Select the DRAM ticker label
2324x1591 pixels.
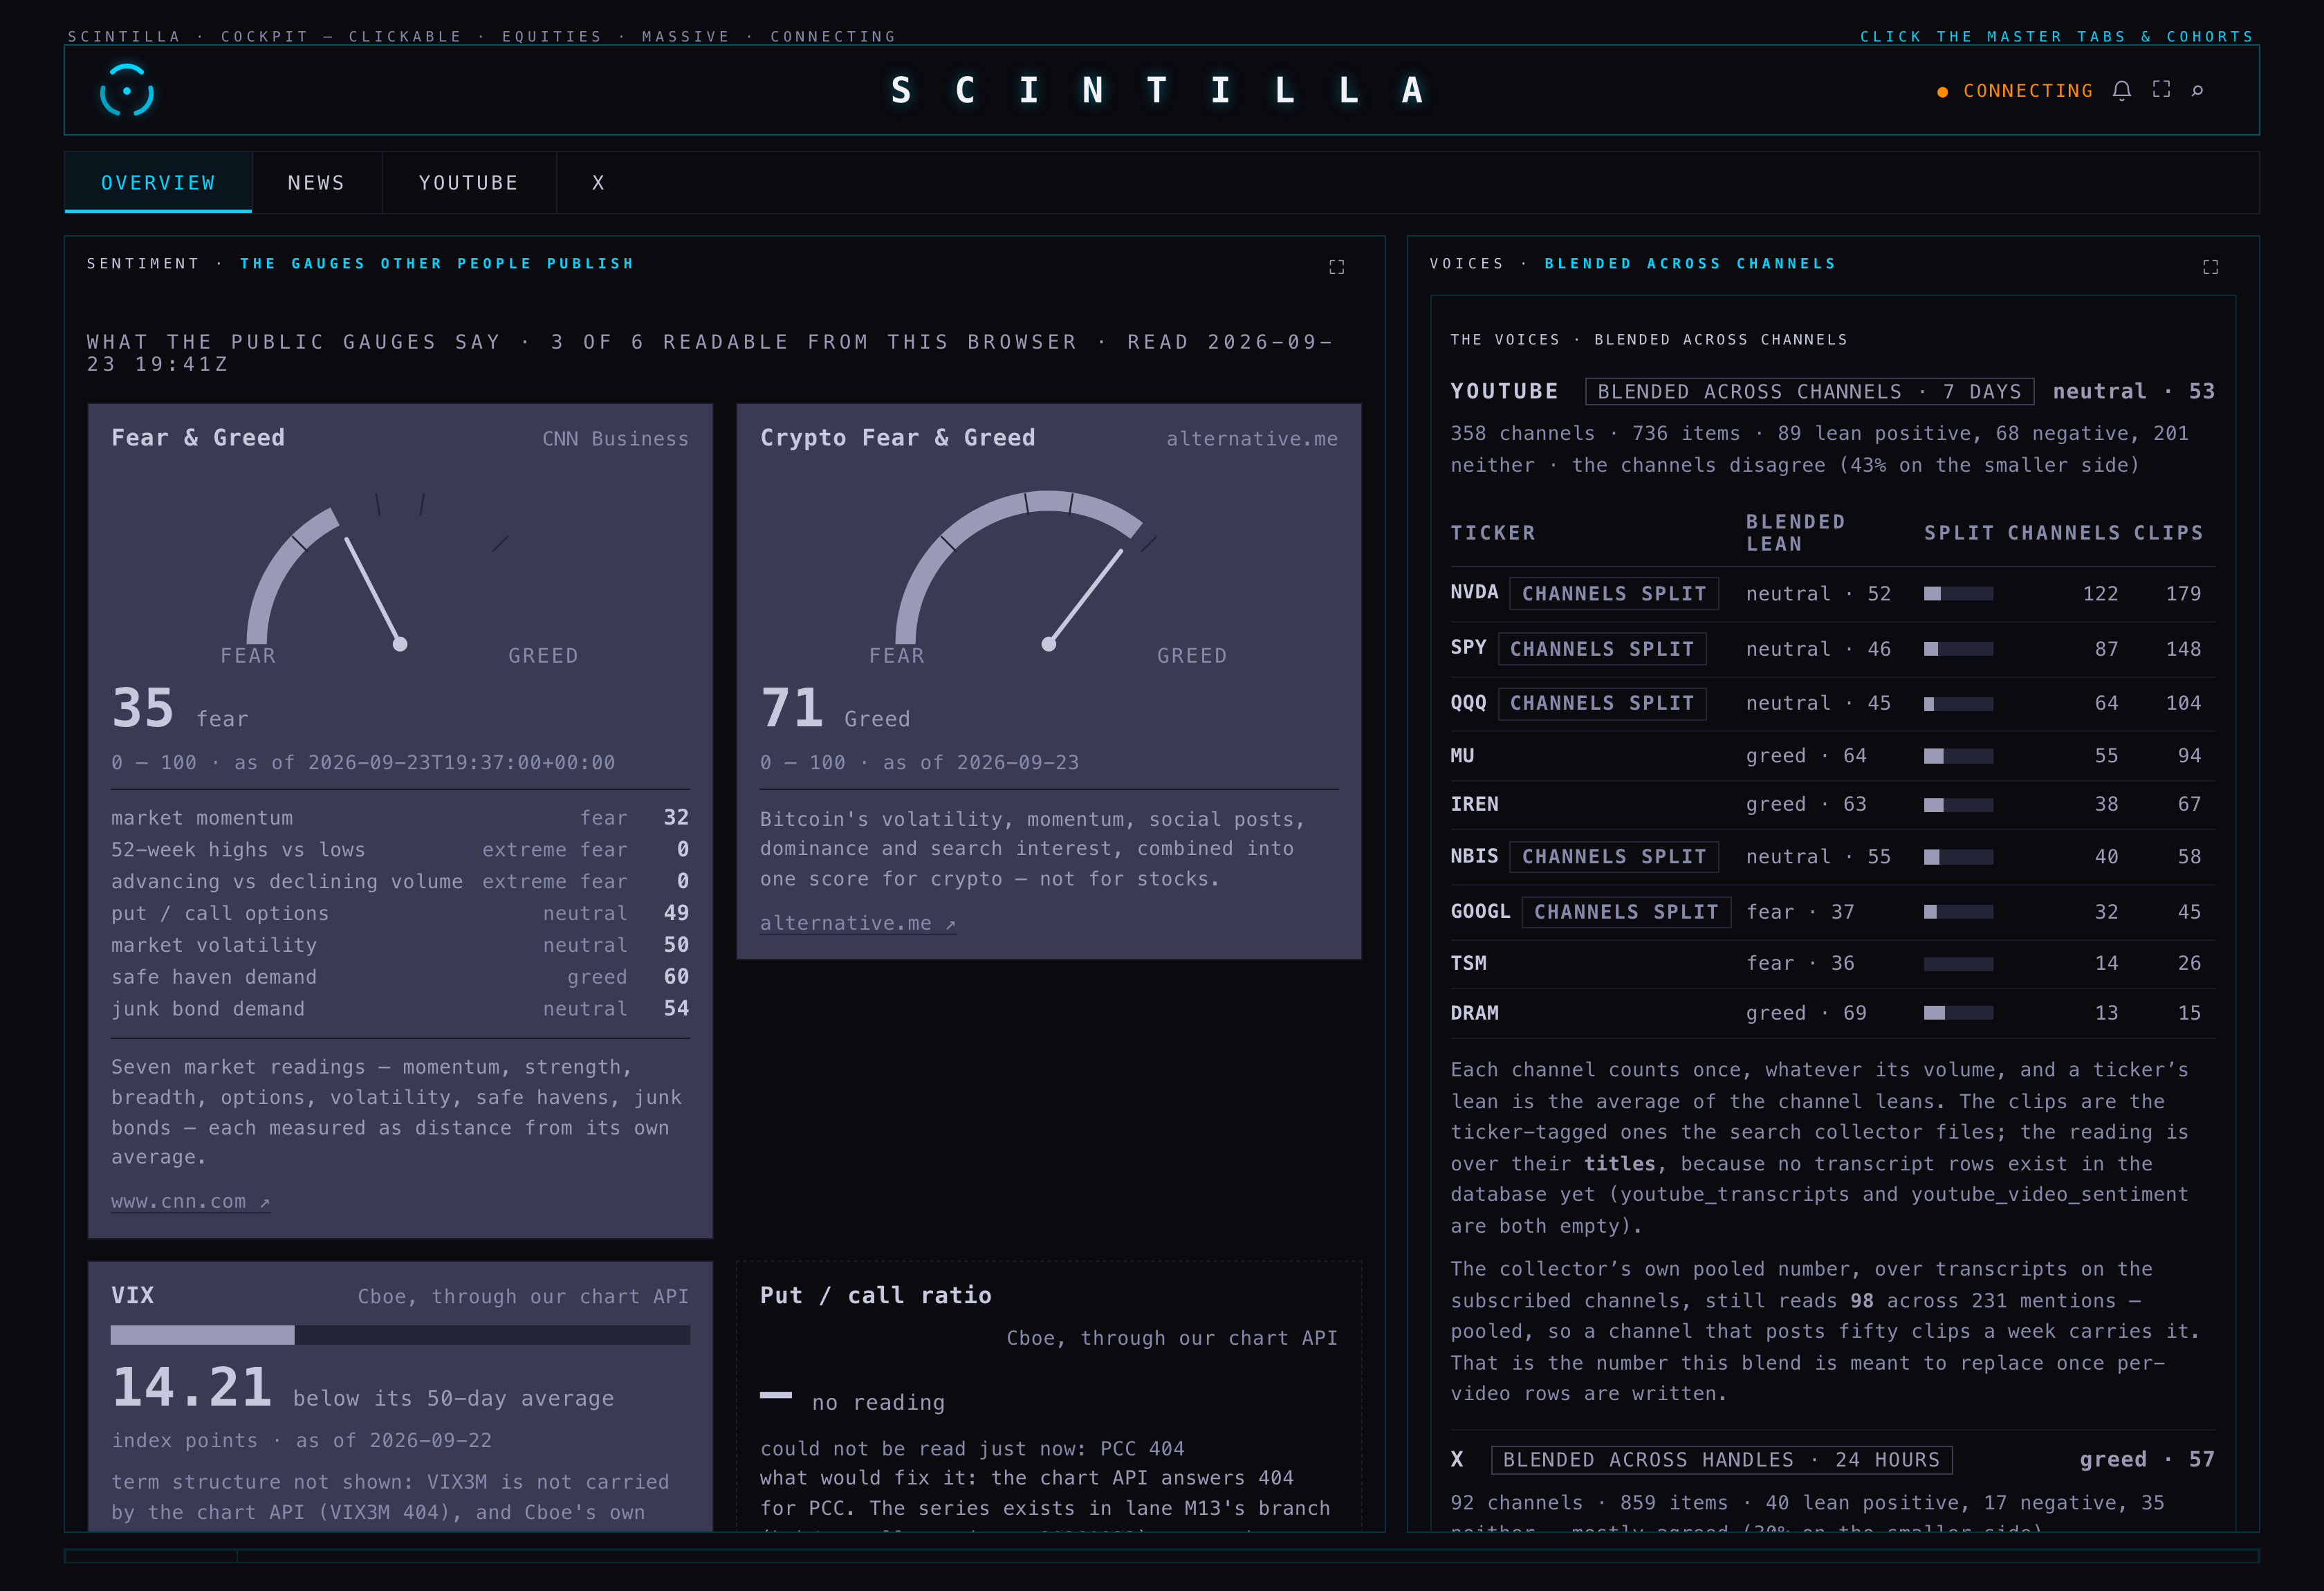(1474, 1013)
